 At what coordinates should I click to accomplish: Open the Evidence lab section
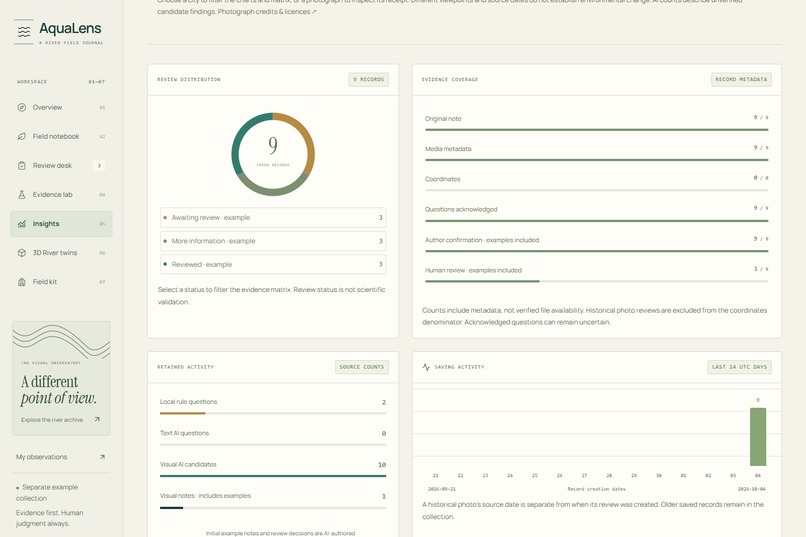[61, 195]
